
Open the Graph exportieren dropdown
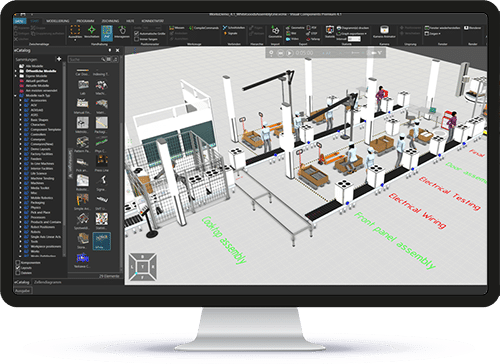[x=366, y=34]
